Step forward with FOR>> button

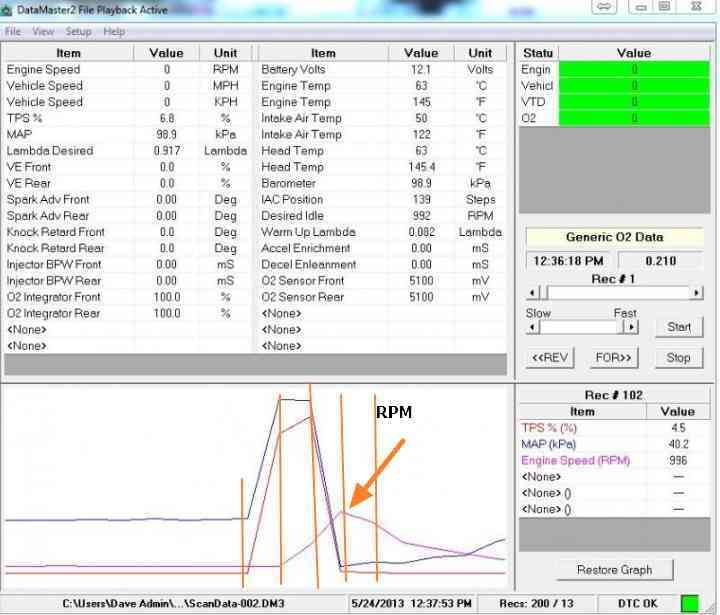tap(613, 357)
